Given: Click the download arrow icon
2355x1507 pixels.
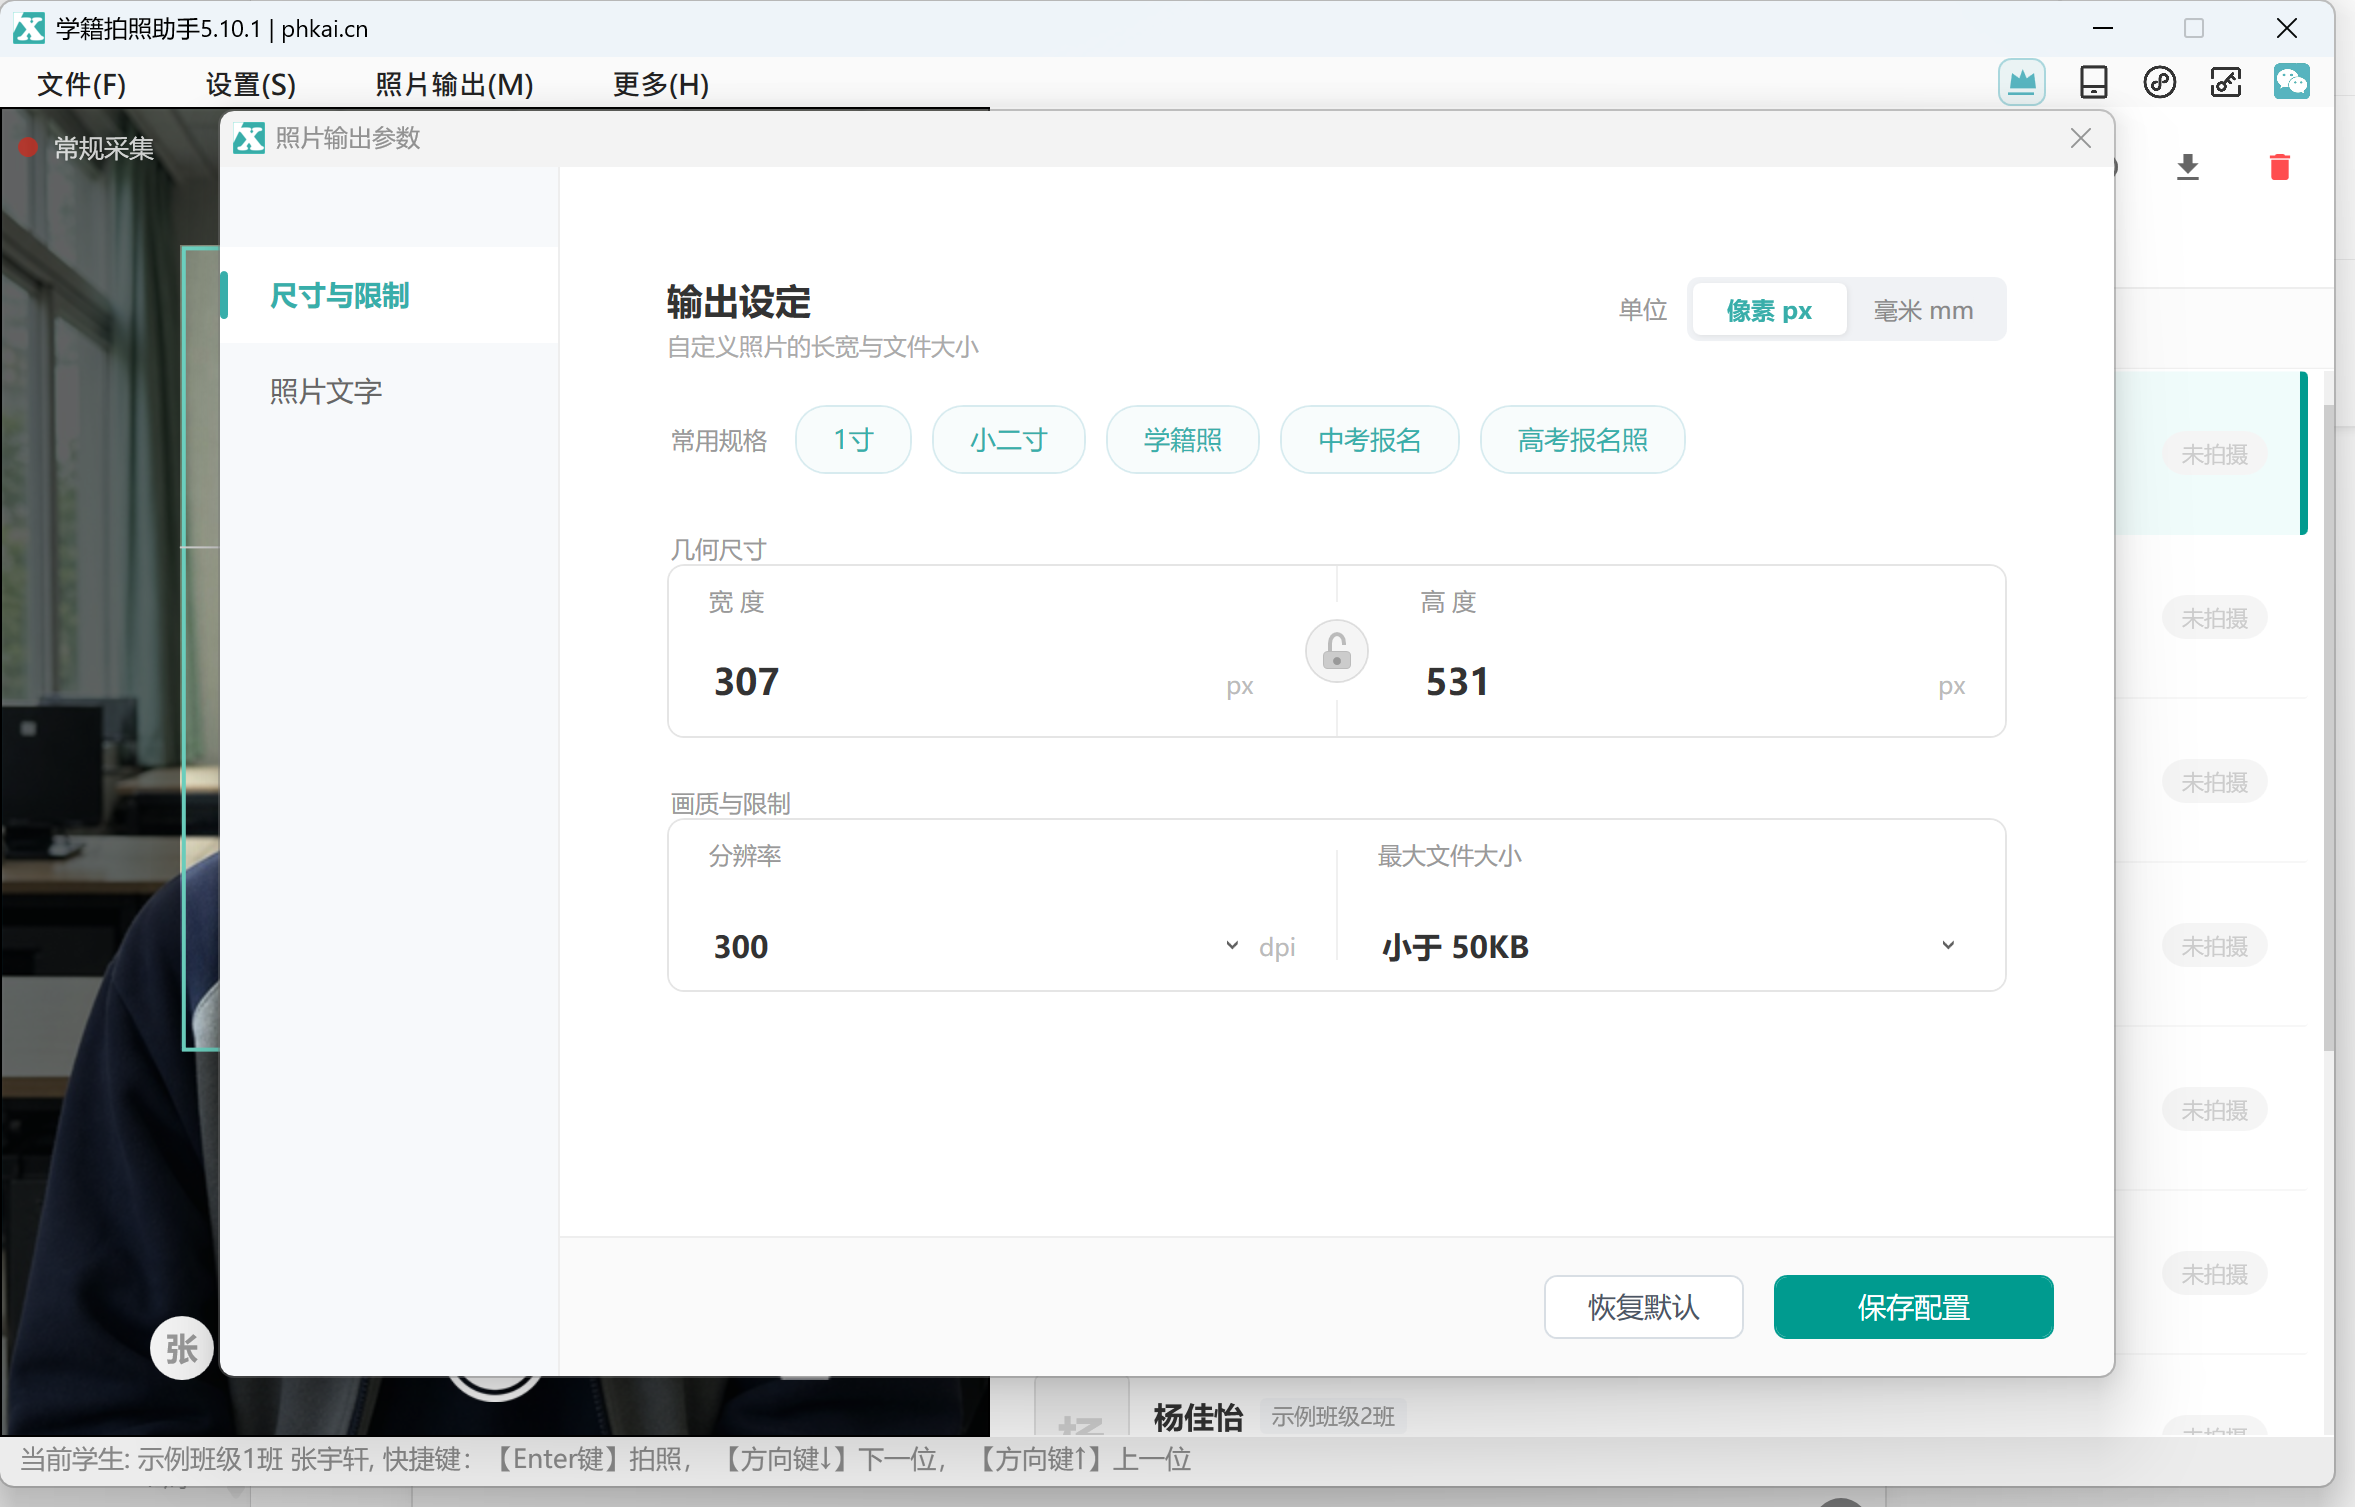Looking at the screenshot, I should (x=2188, y=167).
